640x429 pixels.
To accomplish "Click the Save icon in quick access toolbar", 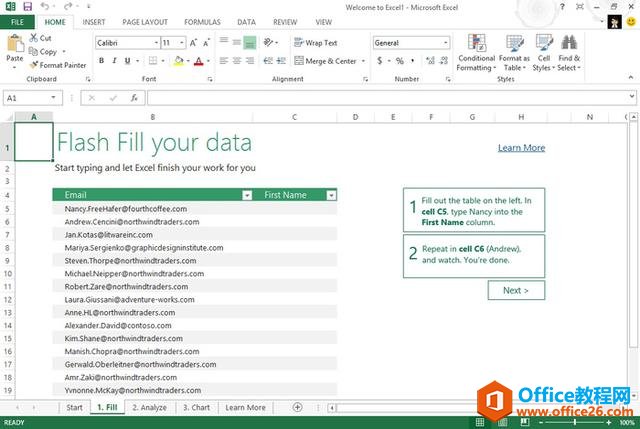I will click(26, 6).
